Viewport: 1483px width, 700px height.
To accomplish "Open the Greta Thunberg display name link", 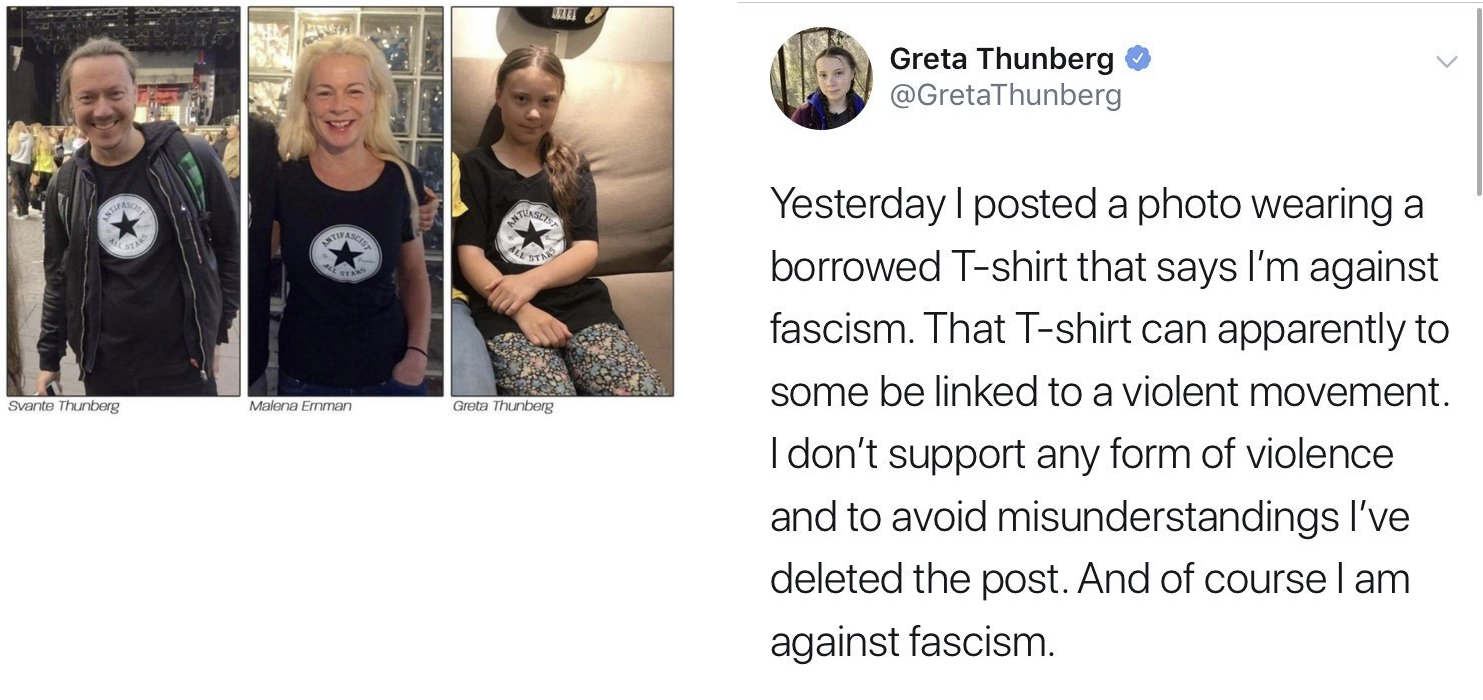I will (x=1001, y=59).
